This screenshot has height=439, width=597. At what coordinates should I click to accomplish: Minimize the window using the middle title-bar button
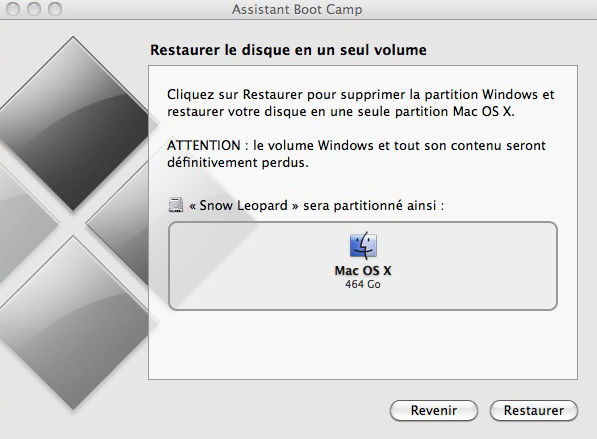(x=34, y=9)
